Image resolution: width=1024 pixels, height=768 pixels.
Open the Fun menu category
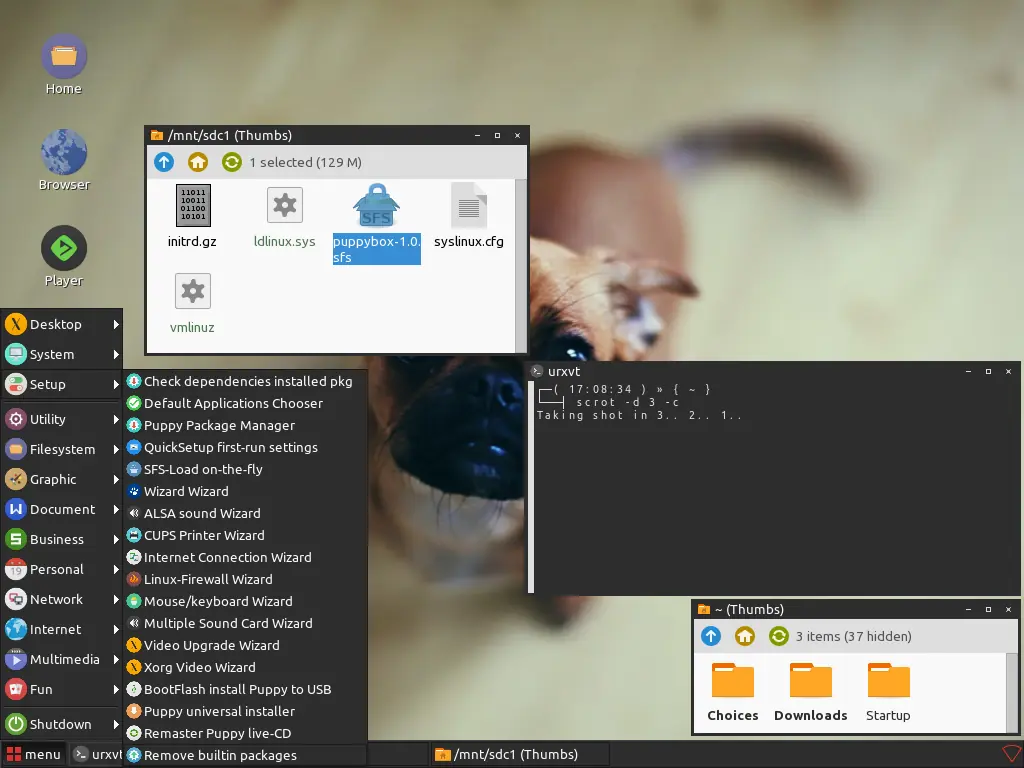coord(62,690)
